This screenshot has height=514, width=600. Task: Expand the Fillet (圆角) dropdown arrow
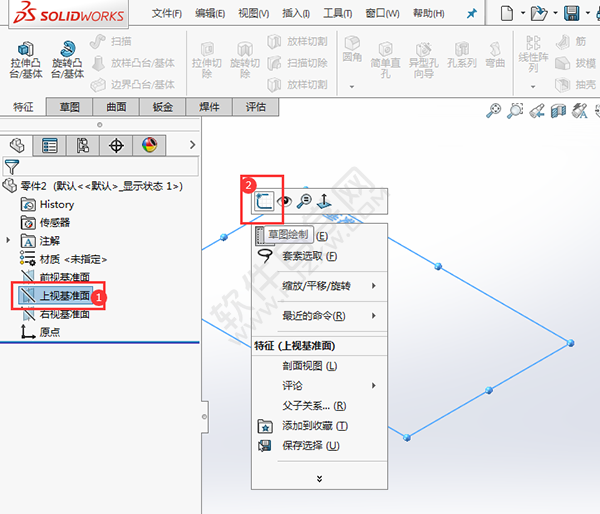(x=352, y=87)
